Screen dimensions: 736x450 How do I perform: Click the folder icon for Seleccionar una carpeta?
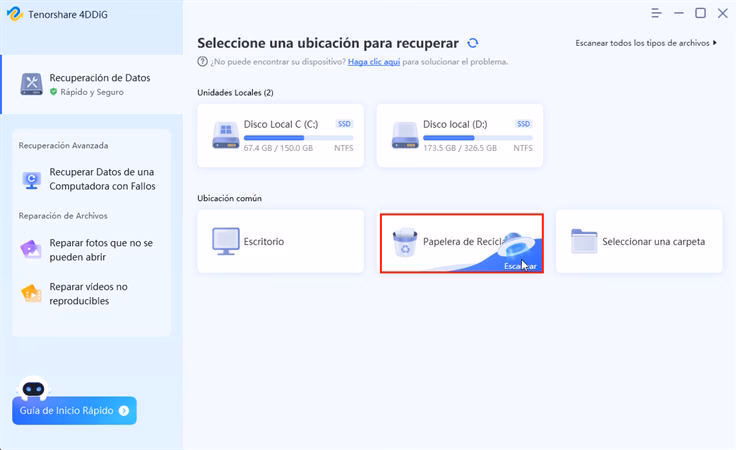coord(584,241)
